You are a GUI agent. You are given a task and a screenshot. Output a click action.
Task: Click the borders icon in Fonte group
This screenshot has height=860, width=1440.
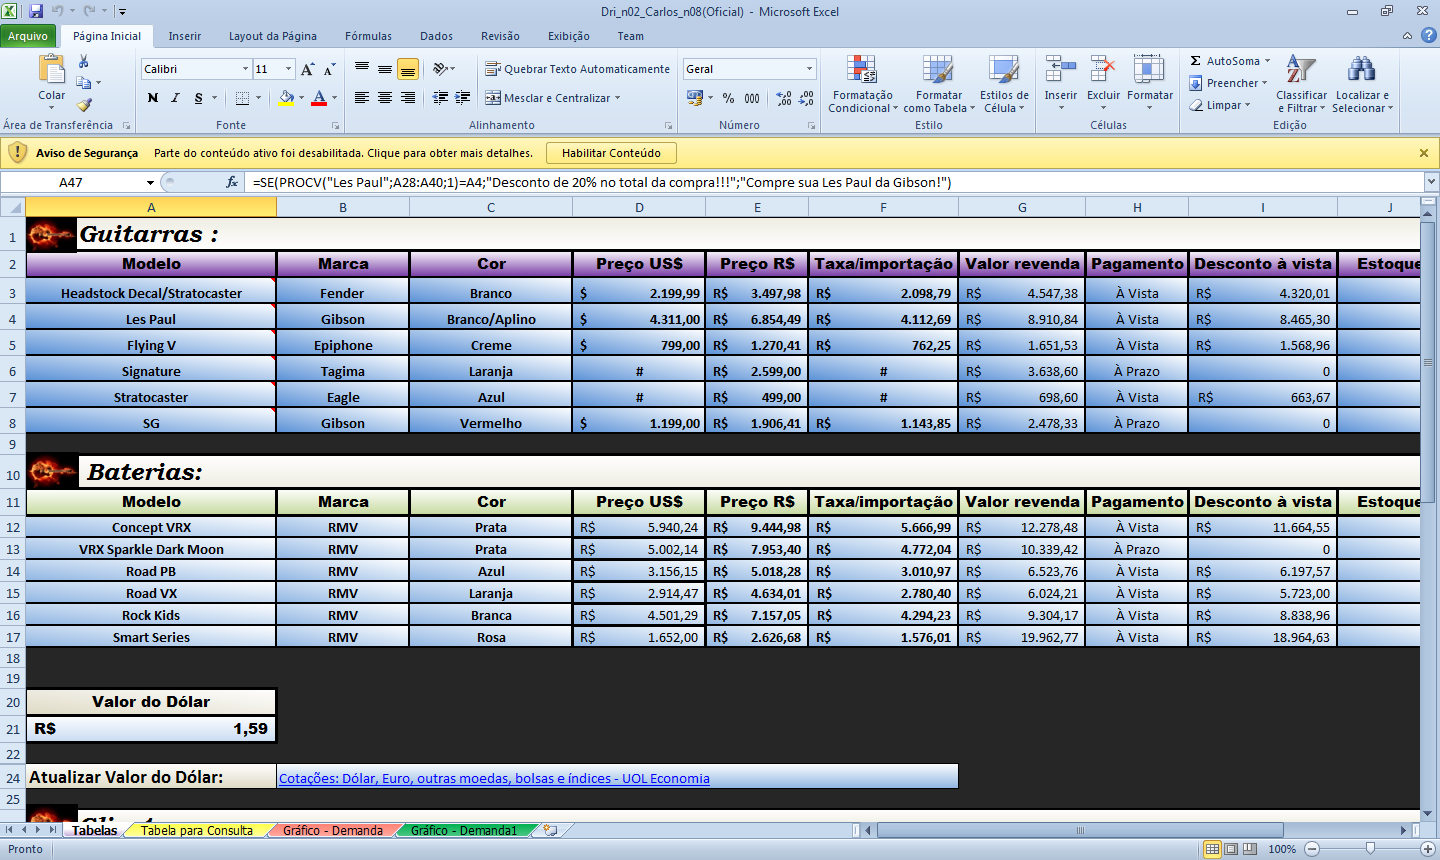[x=242, y=98]
